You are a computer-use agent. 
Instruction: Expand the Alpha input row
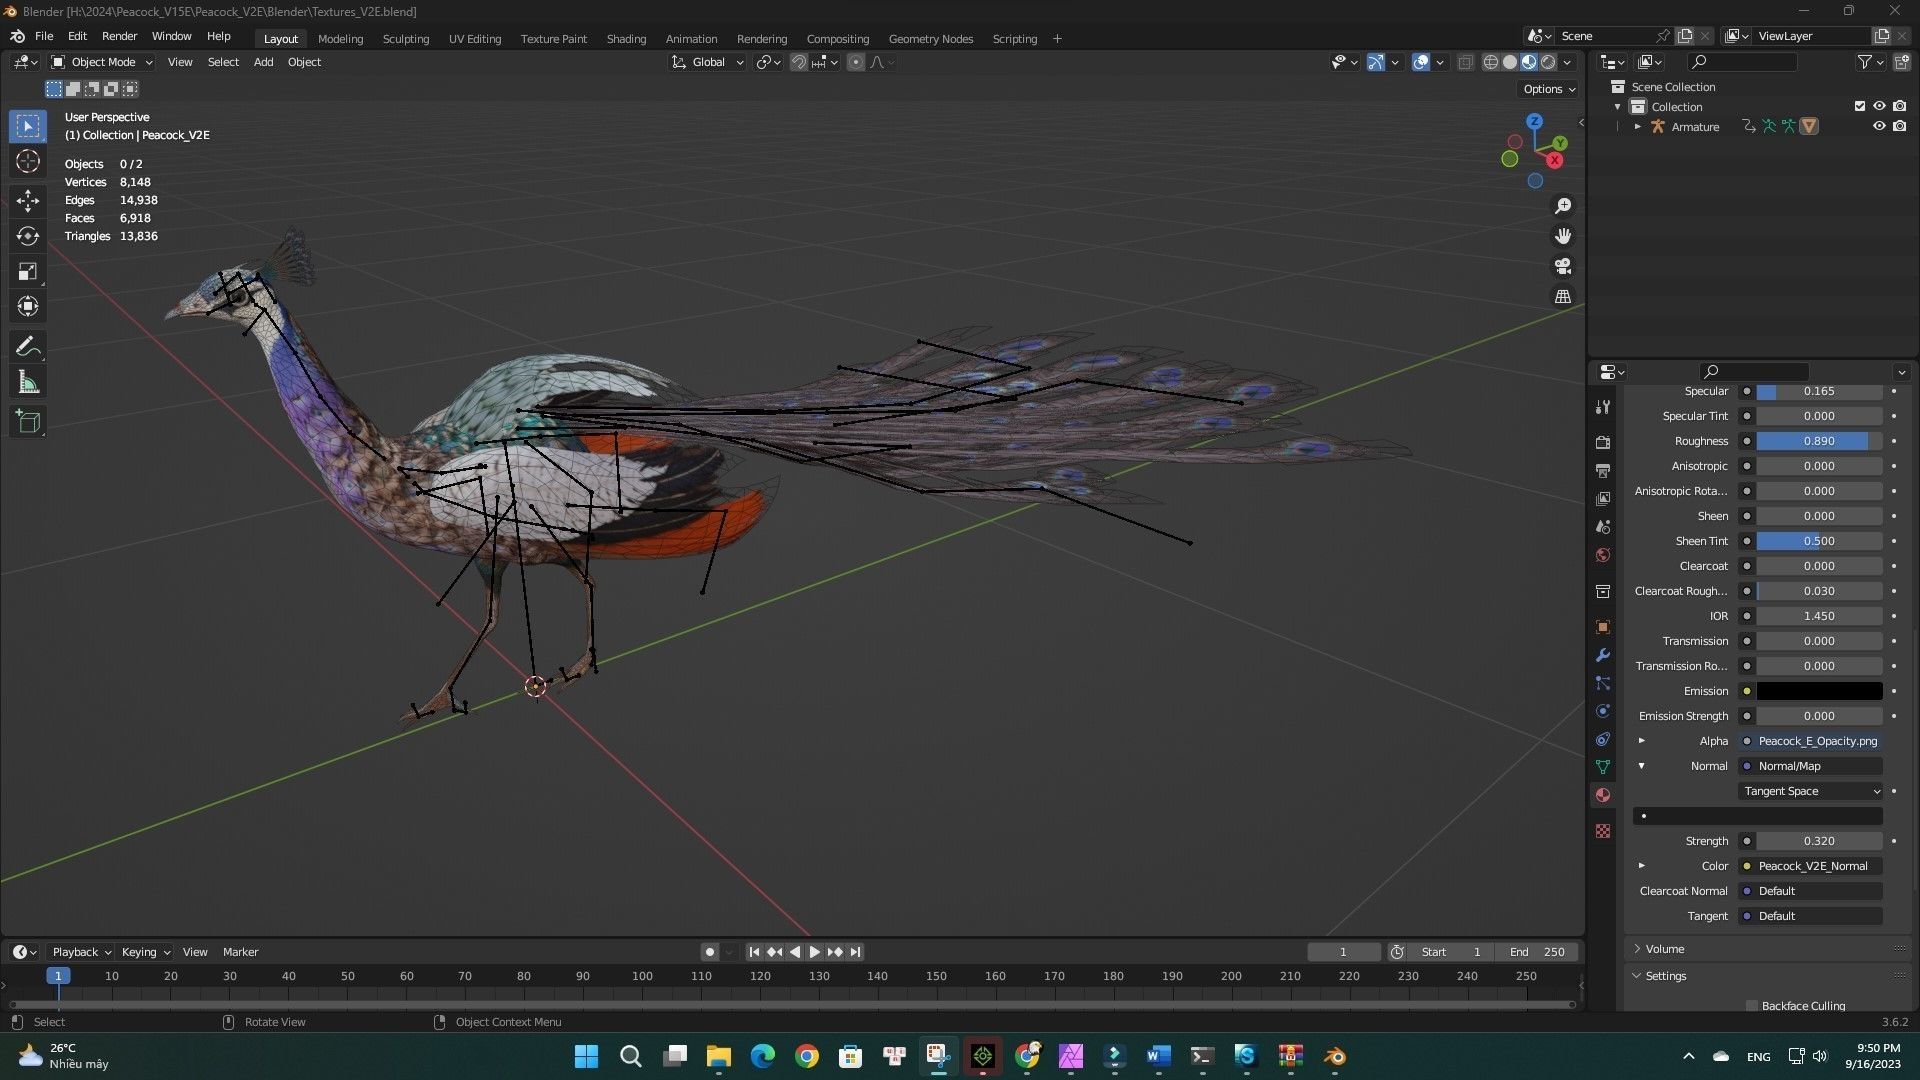pyautogui.click(x=1641, y=741)
